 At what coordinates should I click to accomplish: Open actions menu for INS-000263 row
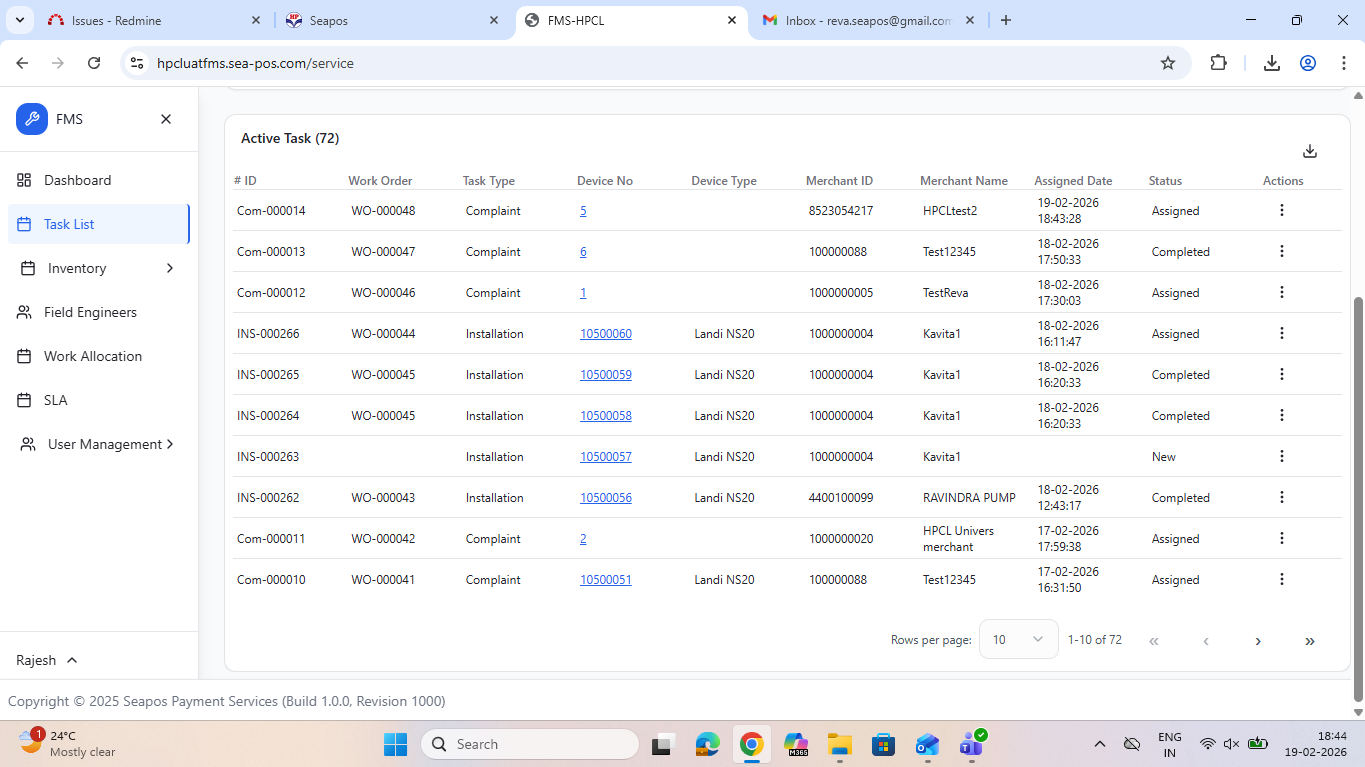coord(1281,456)
